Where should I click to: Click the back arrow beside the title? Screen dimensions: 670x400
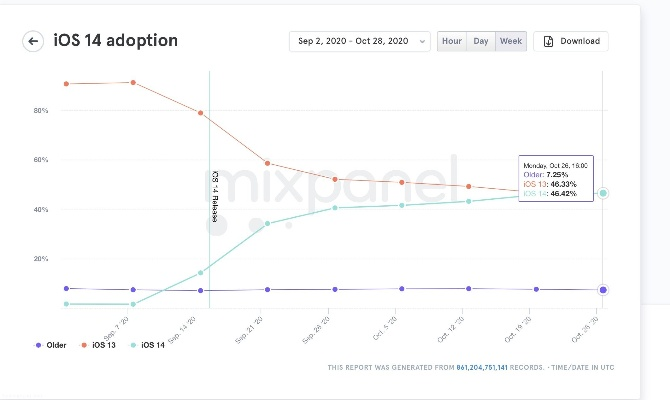coord(33,41)
